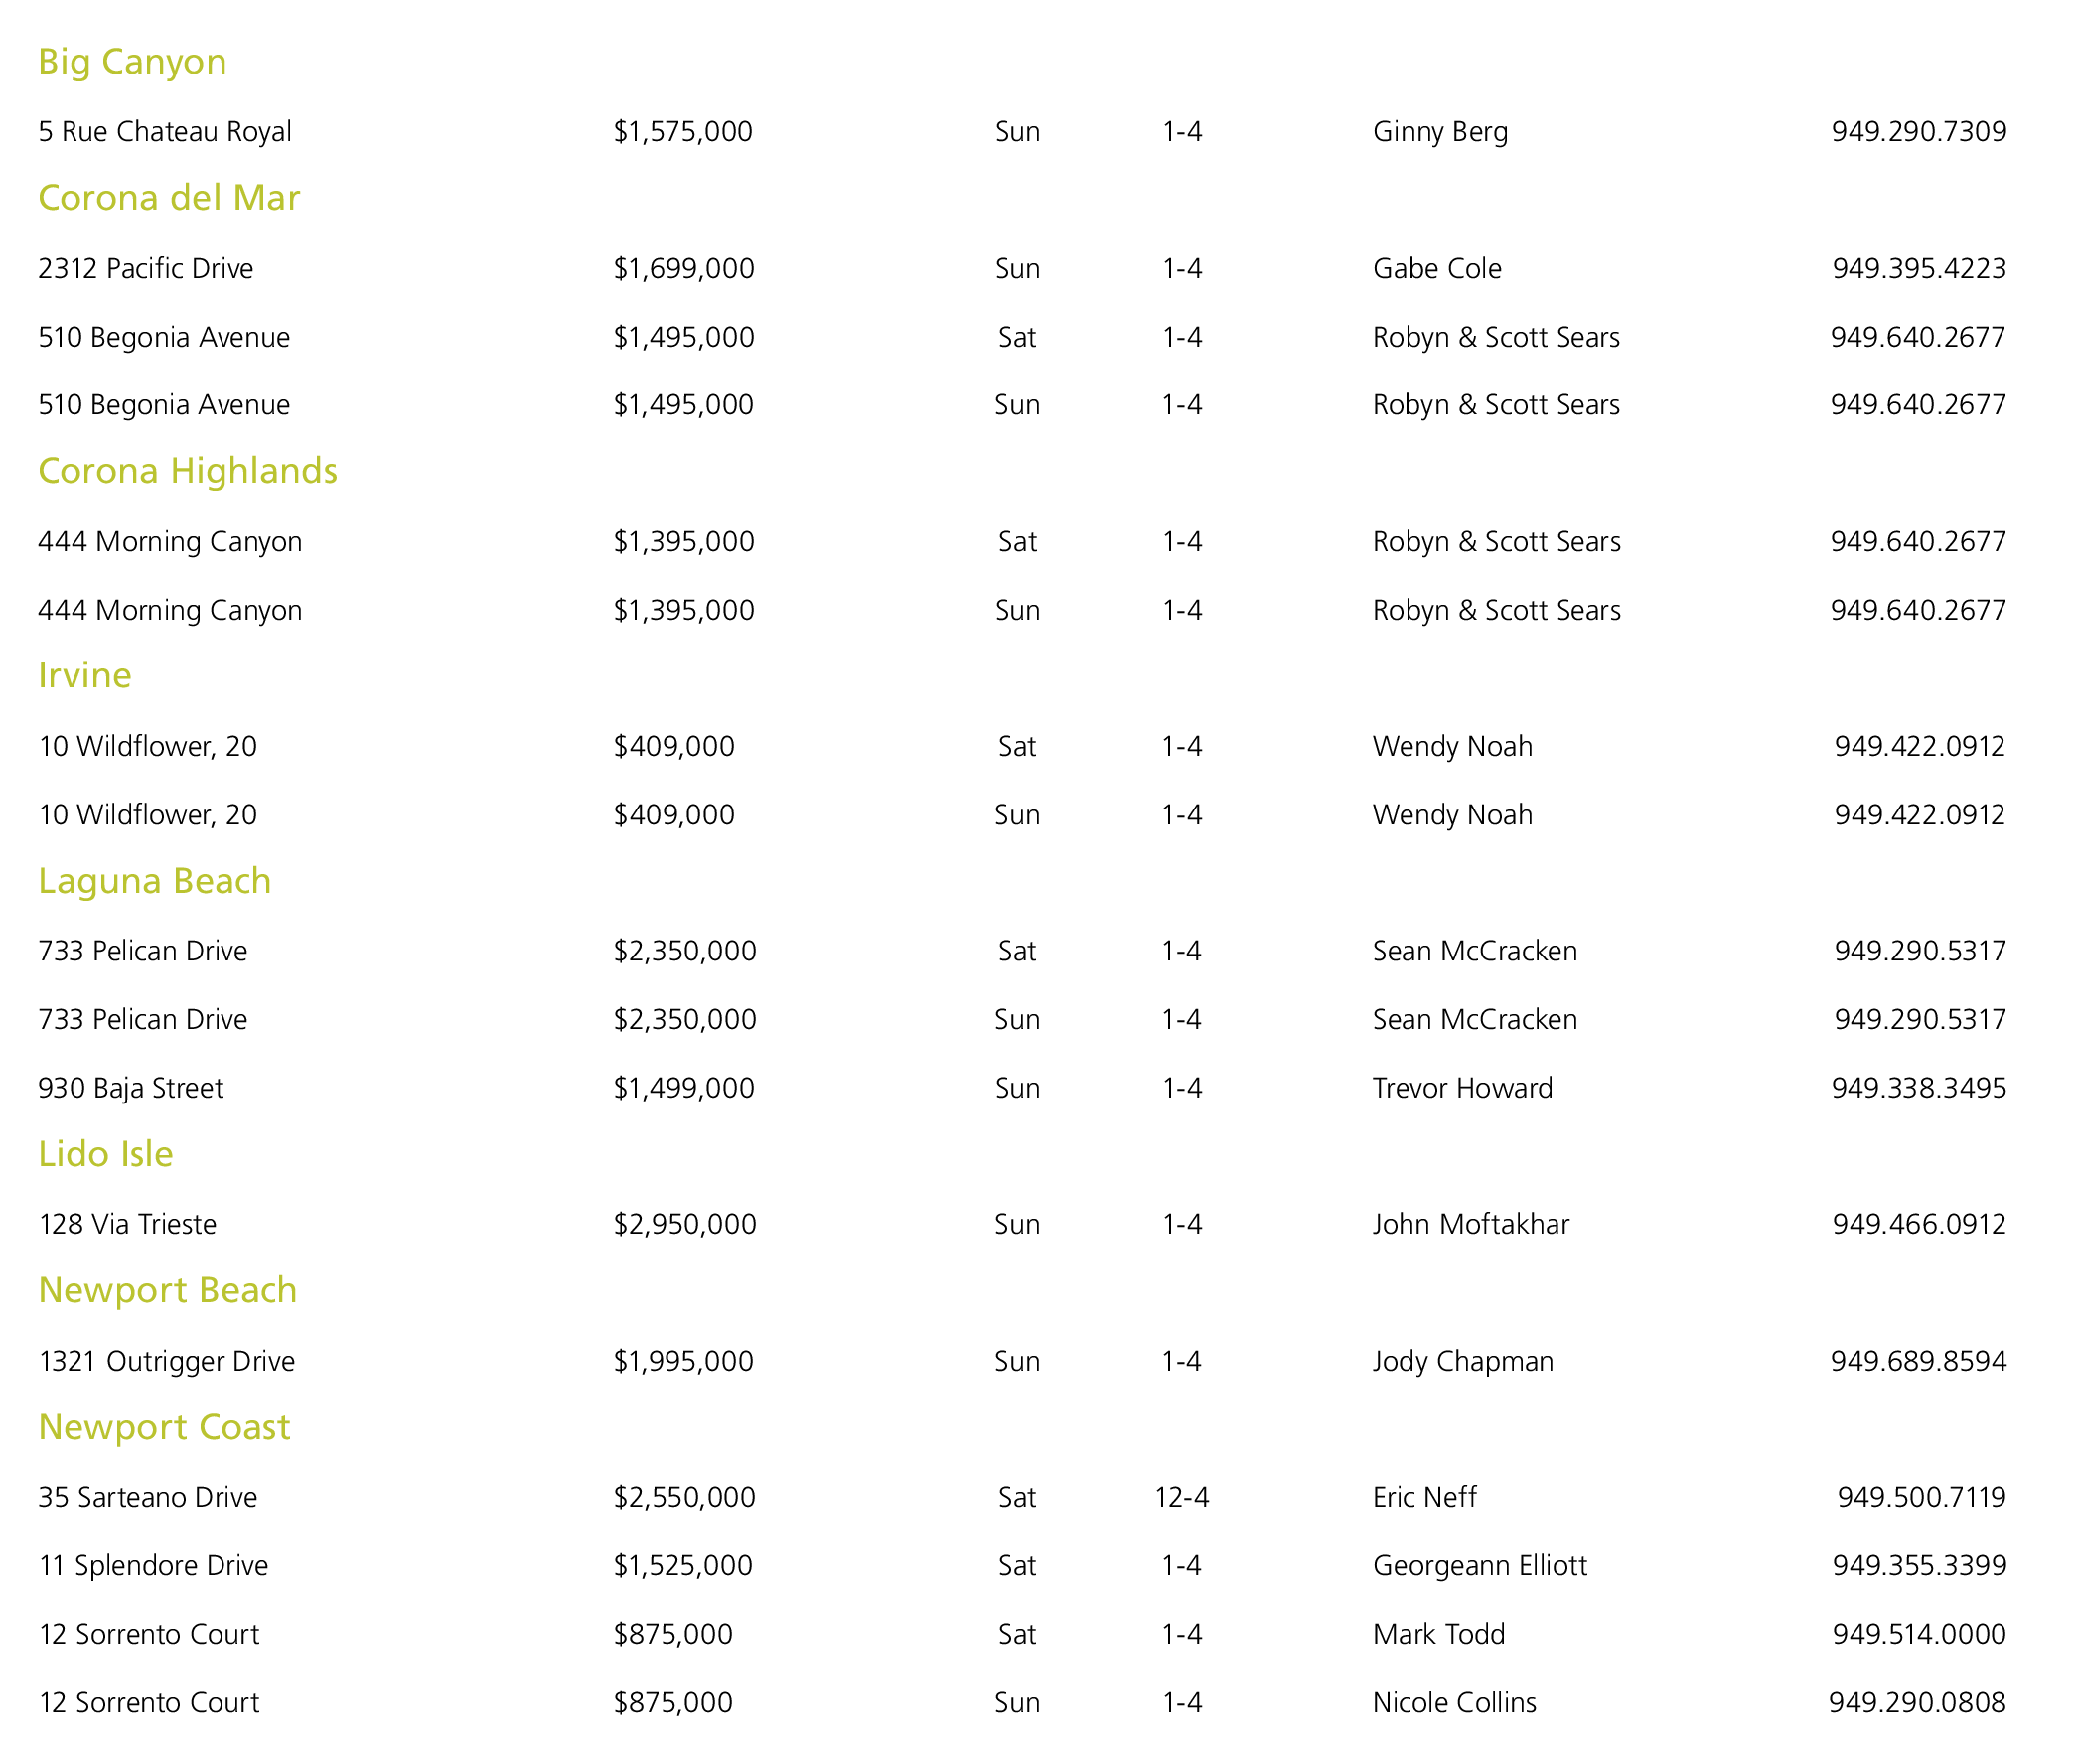This screenshot has height=1764, width=2076.
Task: Click the 128 Via Trieste address
Action: click(x=128, y=1224)
